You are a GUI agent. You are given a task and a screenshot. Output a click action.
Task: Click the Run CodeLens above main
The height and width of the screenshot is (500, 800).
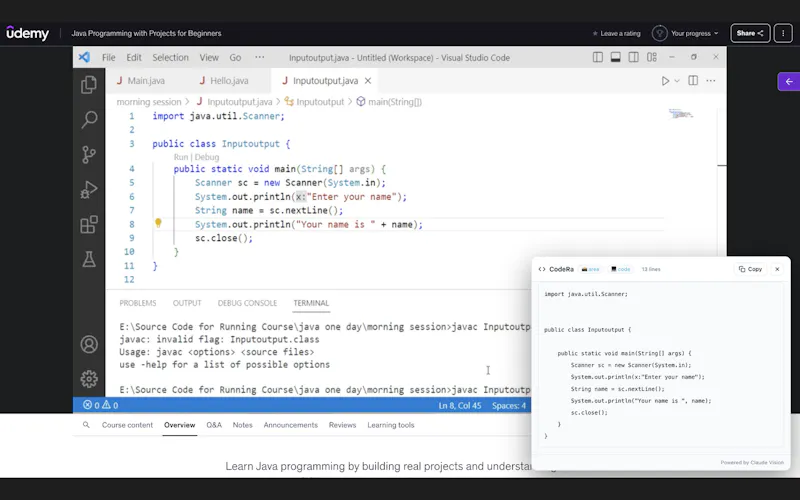coord(181,157)
